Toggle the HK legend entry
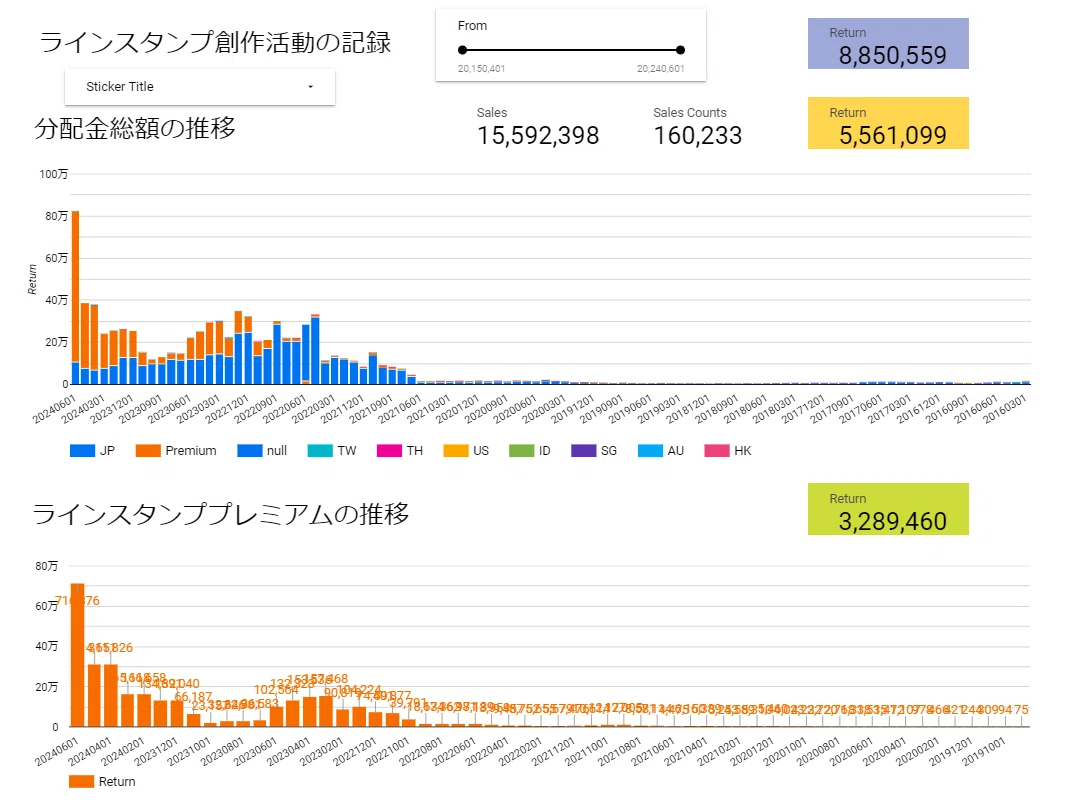The width and height of the screenshot is (1073, 804). 728,450
